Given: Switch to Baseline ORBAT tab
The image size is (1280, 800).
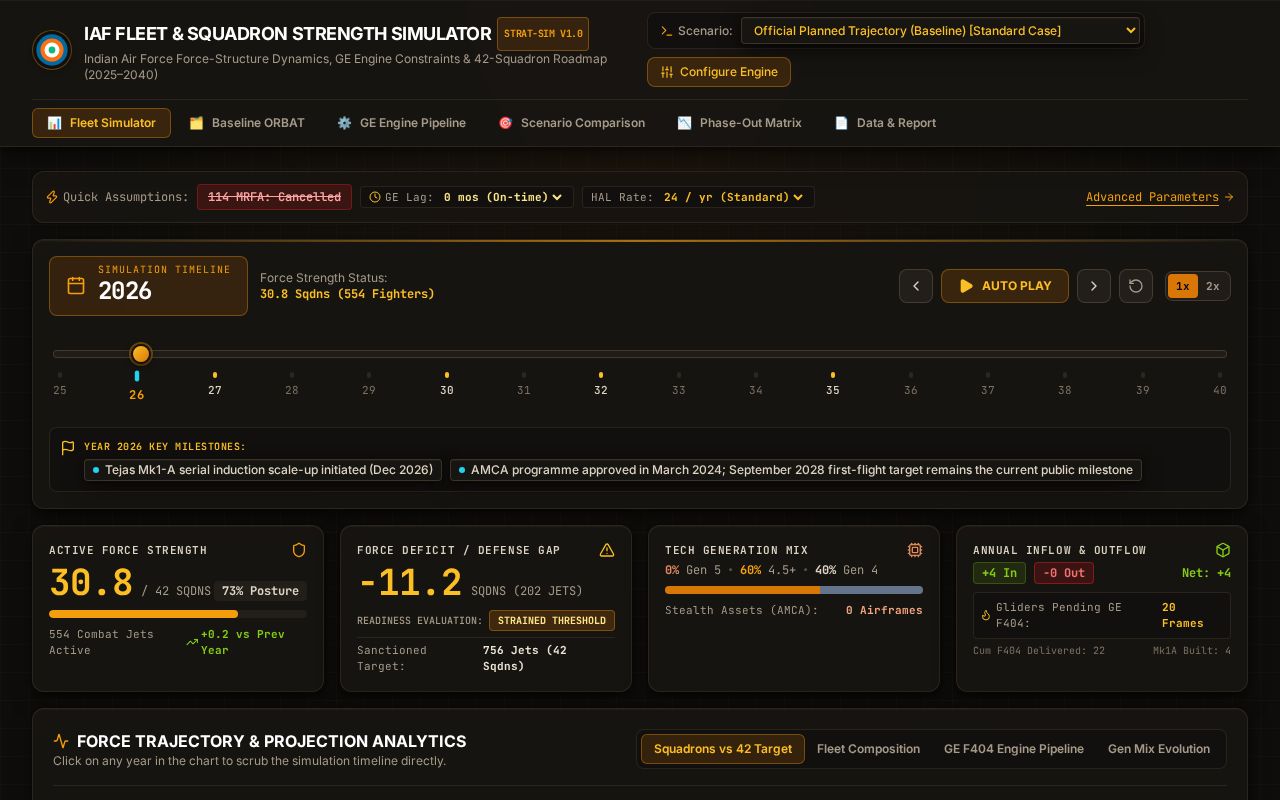Looking at the screenshot, I should click(247, 123).
